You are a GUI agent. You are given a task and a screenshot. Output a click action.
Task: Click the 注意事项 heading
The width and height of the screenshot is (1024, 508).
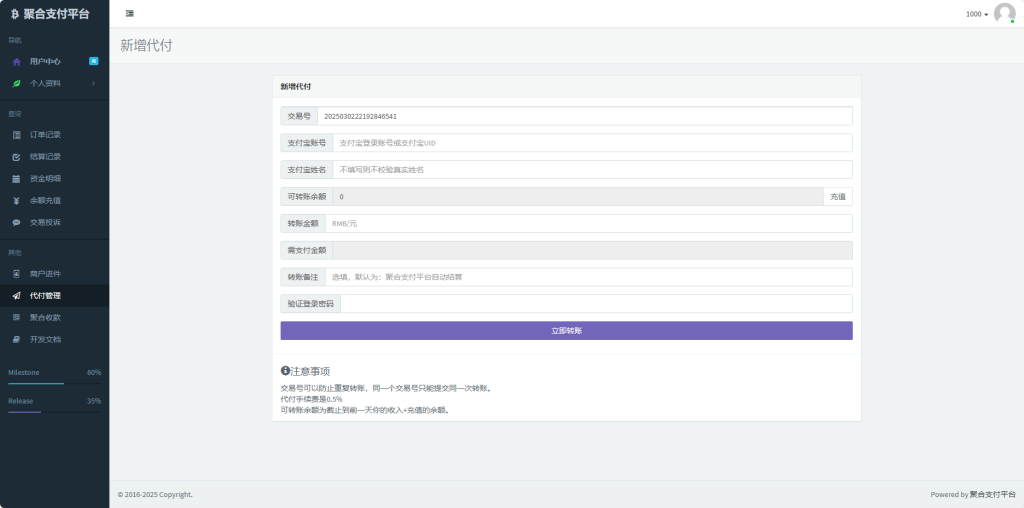[x=310, y=371]
